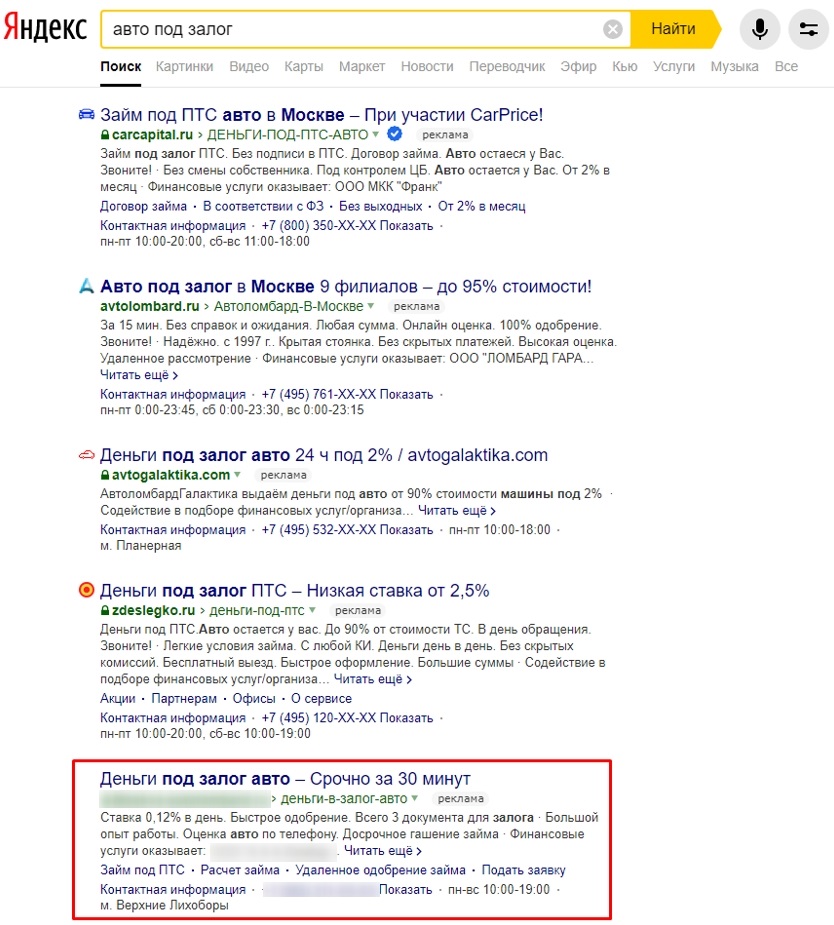Open 'Деньги под залог ПТС – Низкая ставка' result
834x925 pixels.
coord(294,591)
